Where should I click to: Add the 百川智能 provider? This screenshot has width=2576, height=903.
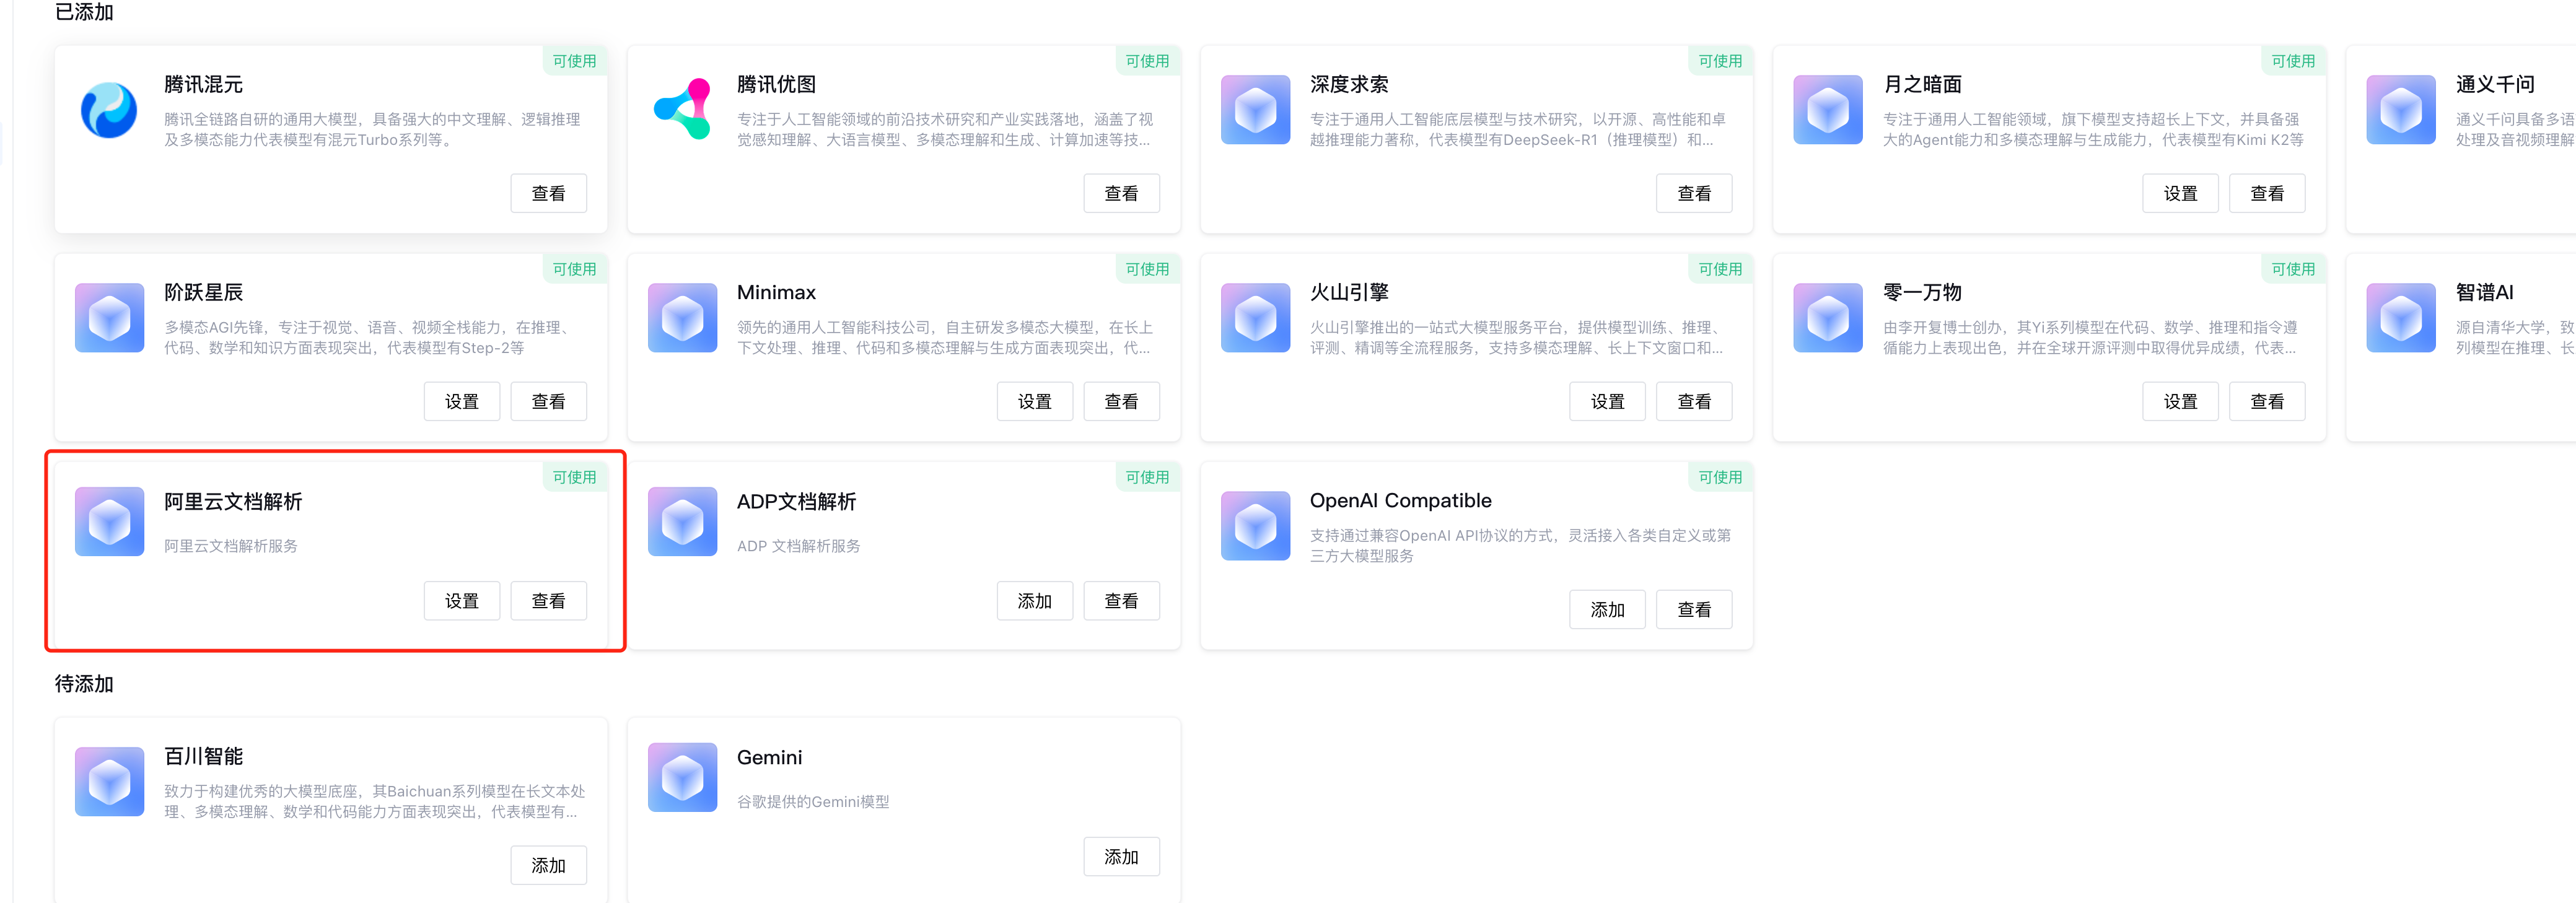coord(548,865)
